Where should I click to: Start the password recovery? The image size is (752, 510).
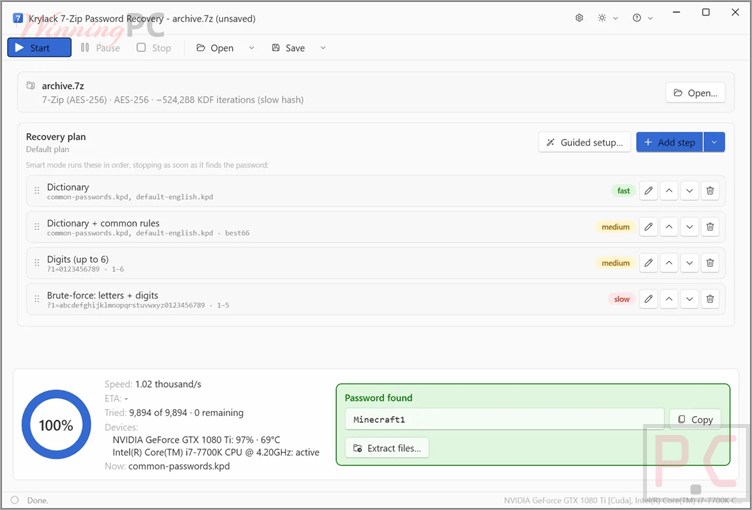pos(39,47)
